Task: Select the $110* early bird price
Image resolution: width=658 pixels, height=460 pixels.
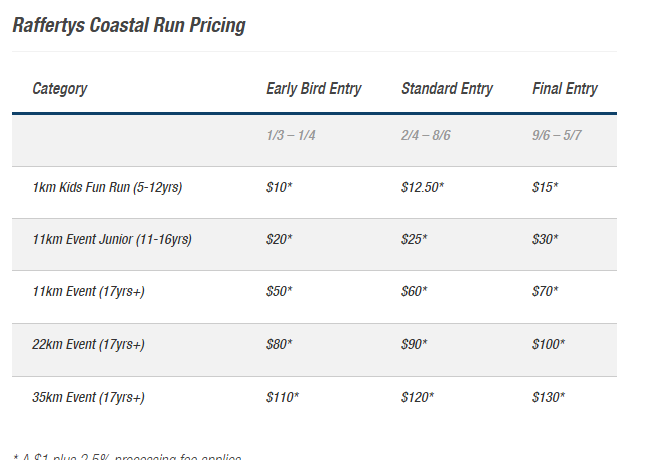Action: [282, 397]
